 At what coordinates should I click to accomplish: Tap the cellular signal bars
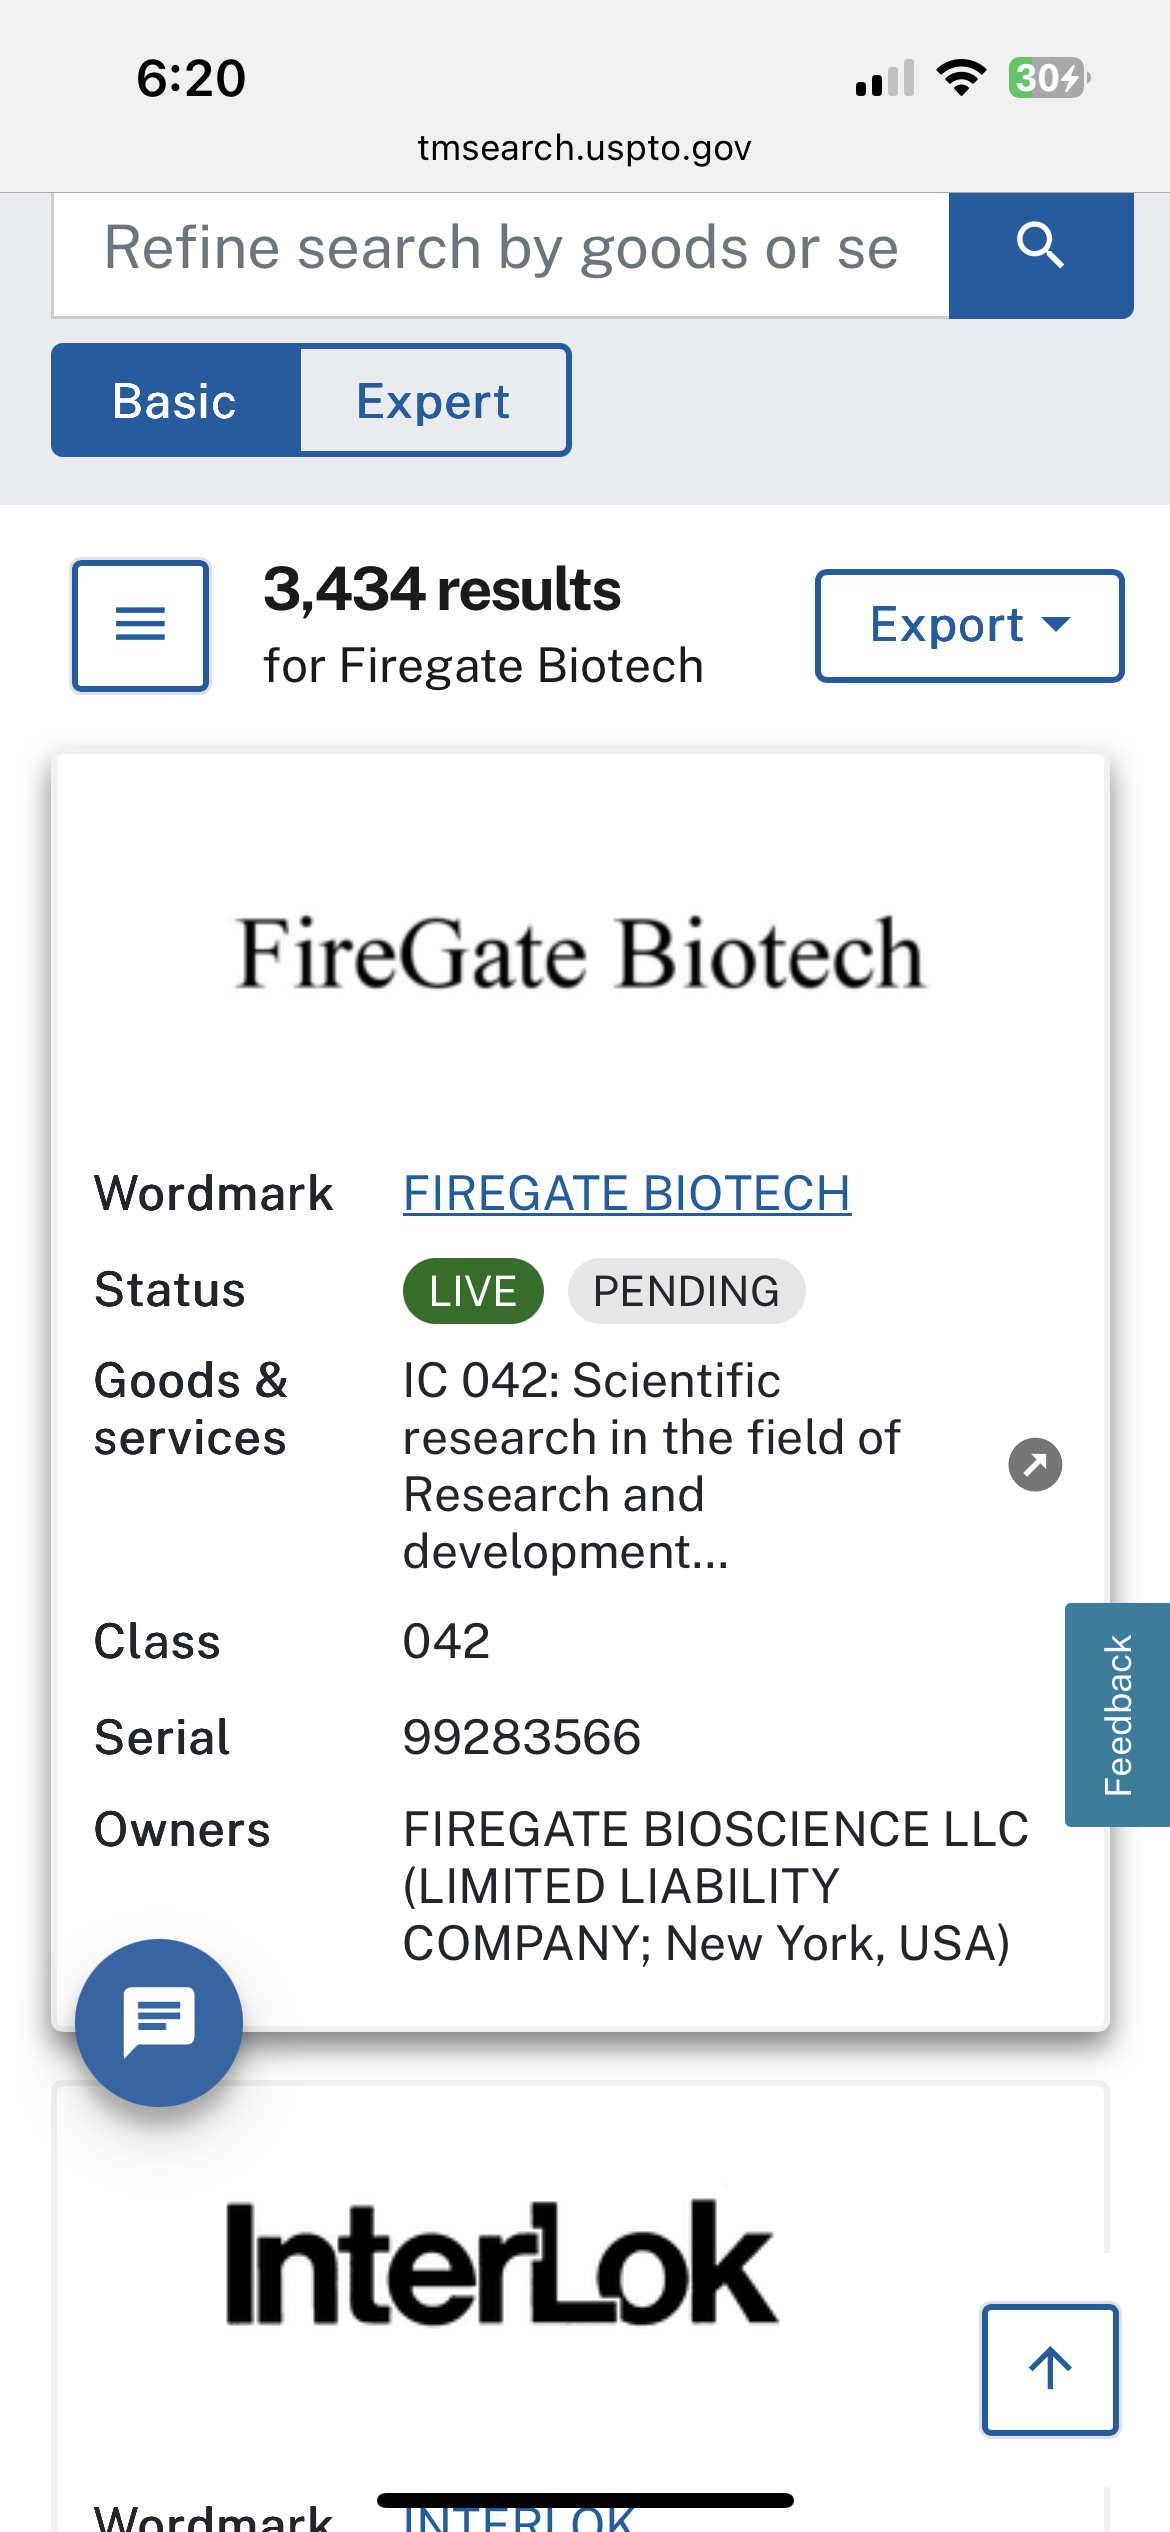(x=885, y=78)
